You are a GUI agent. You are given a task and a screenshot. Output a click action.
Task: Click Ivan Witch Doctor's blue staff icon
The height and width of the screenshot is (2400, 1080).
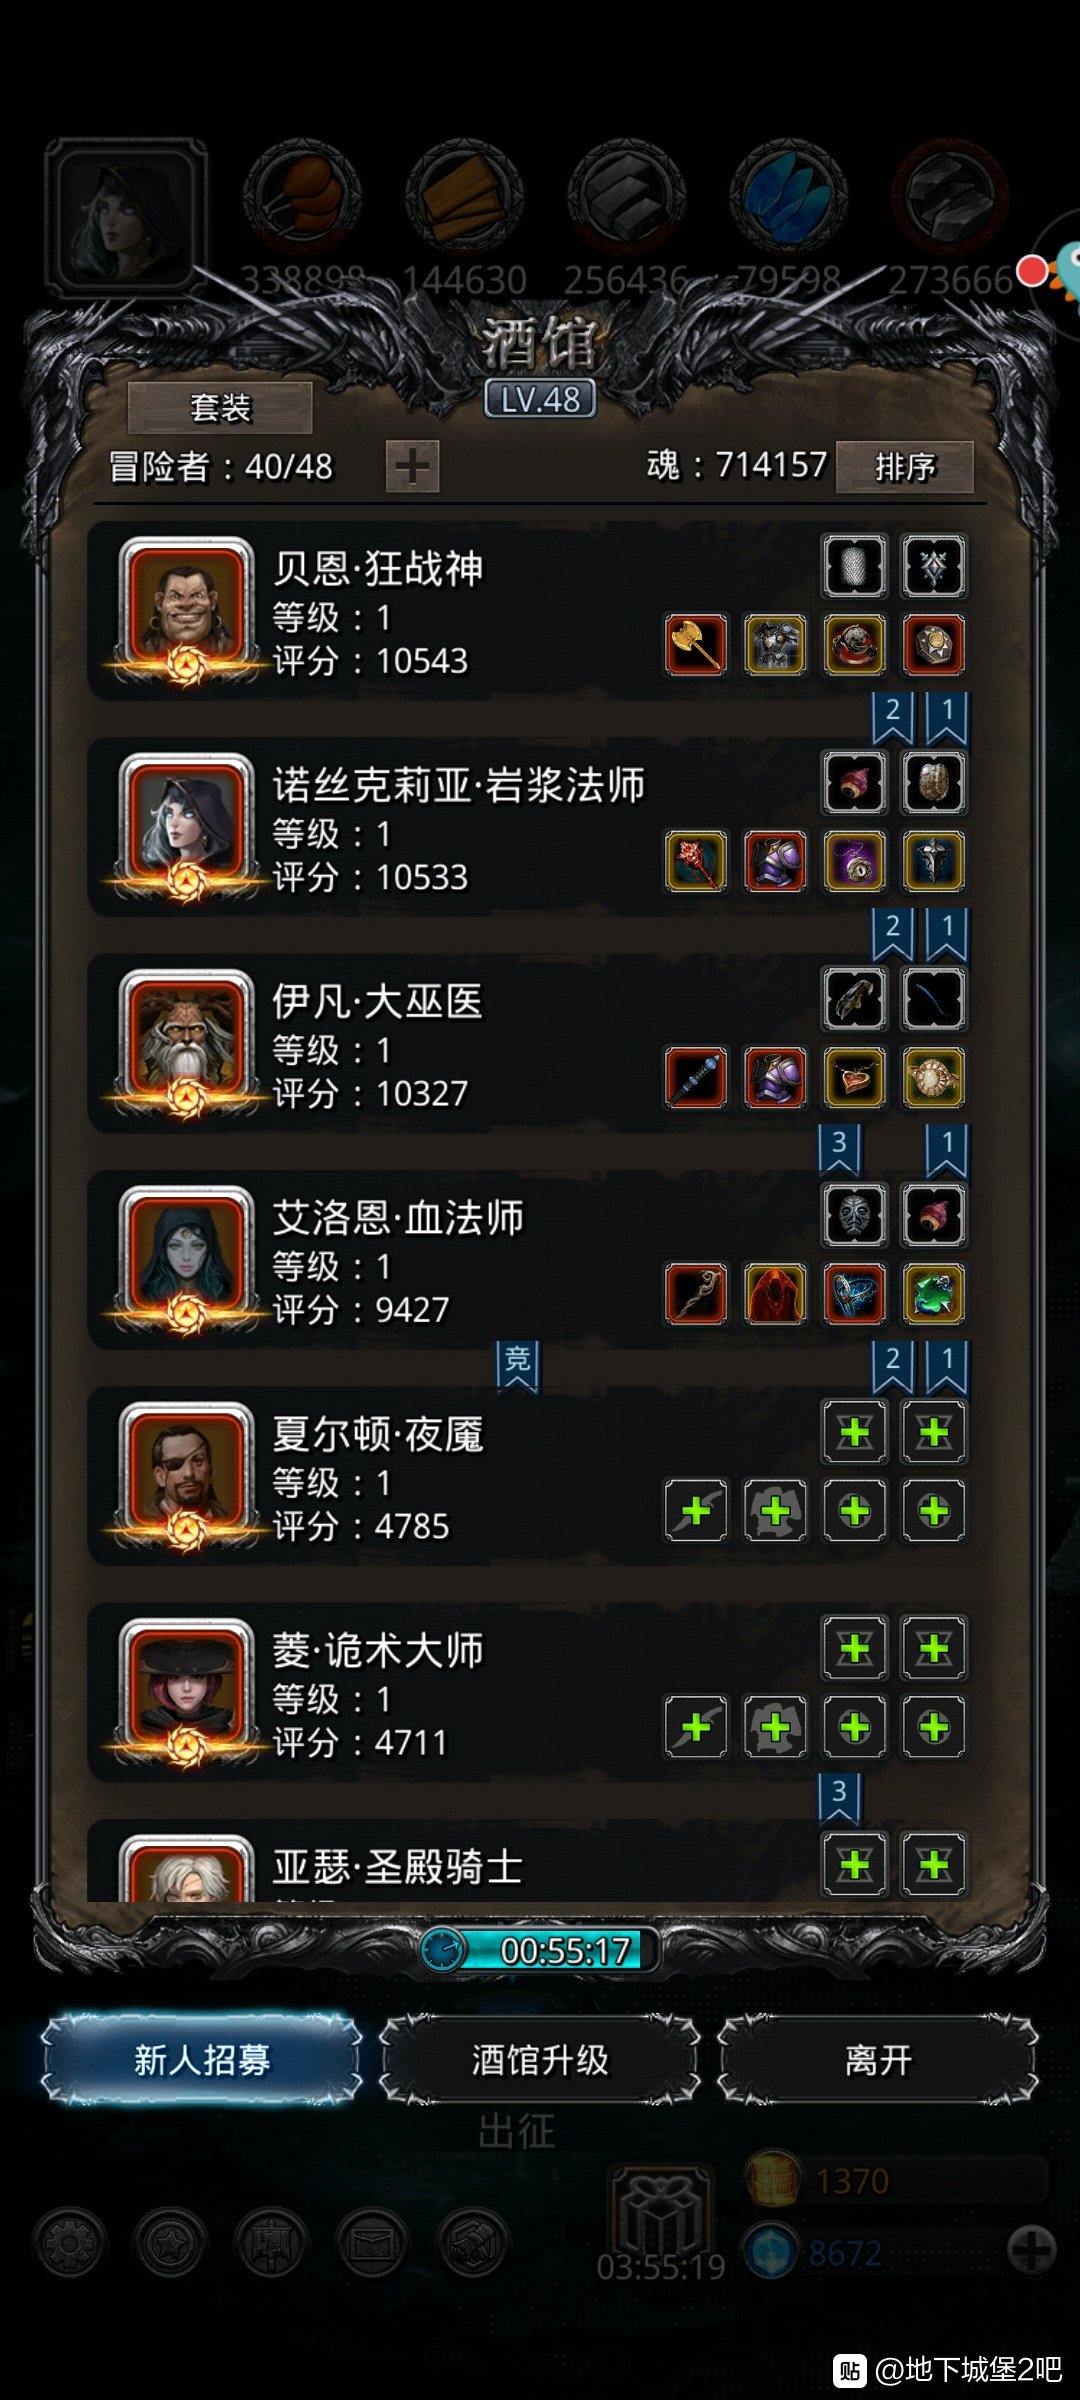[696, 1077]
